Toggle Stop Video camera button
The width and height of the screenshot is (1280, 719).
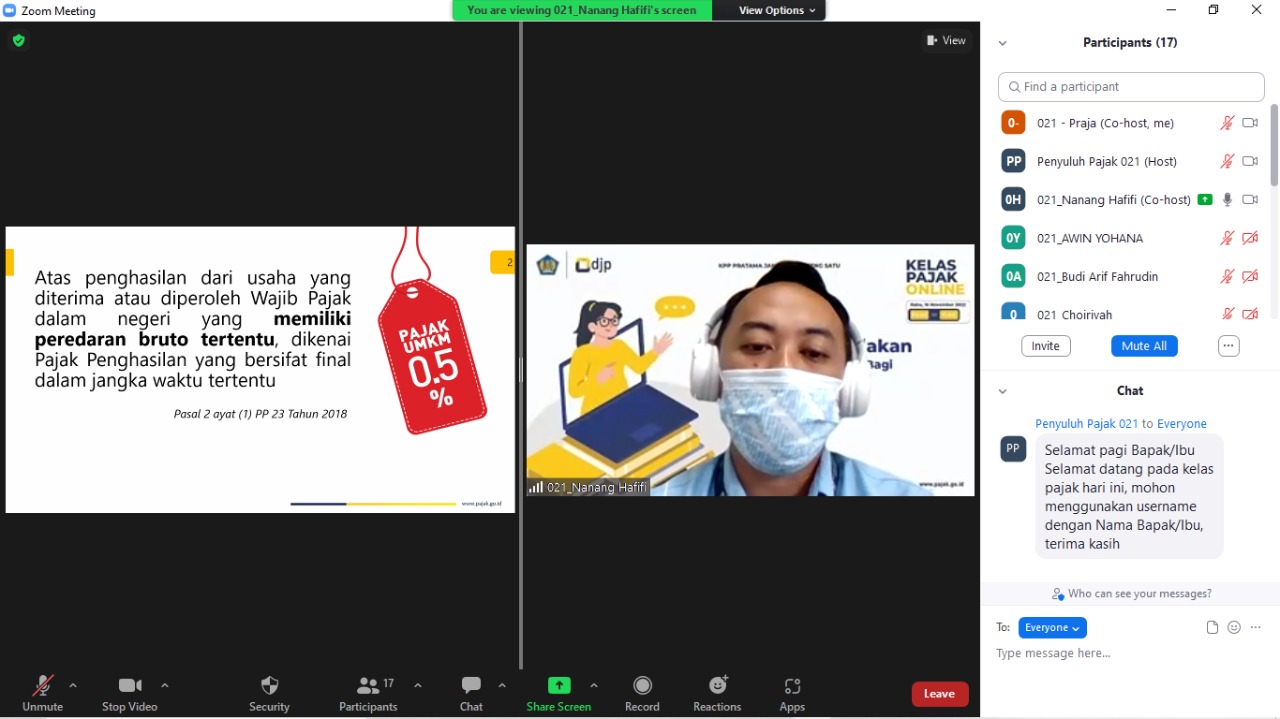coord(130,686)
